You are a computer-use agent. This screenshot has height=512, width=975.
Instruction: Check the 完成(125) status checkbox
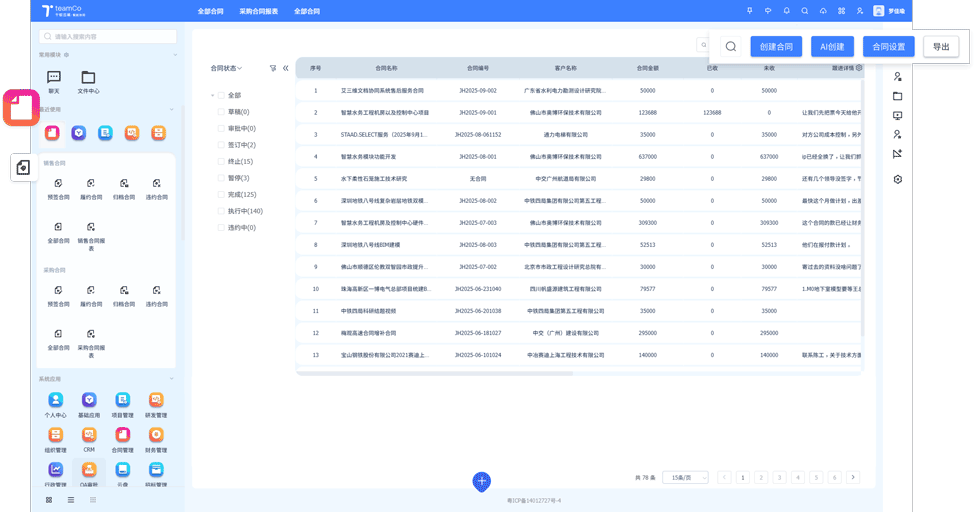tap(221, 194)
